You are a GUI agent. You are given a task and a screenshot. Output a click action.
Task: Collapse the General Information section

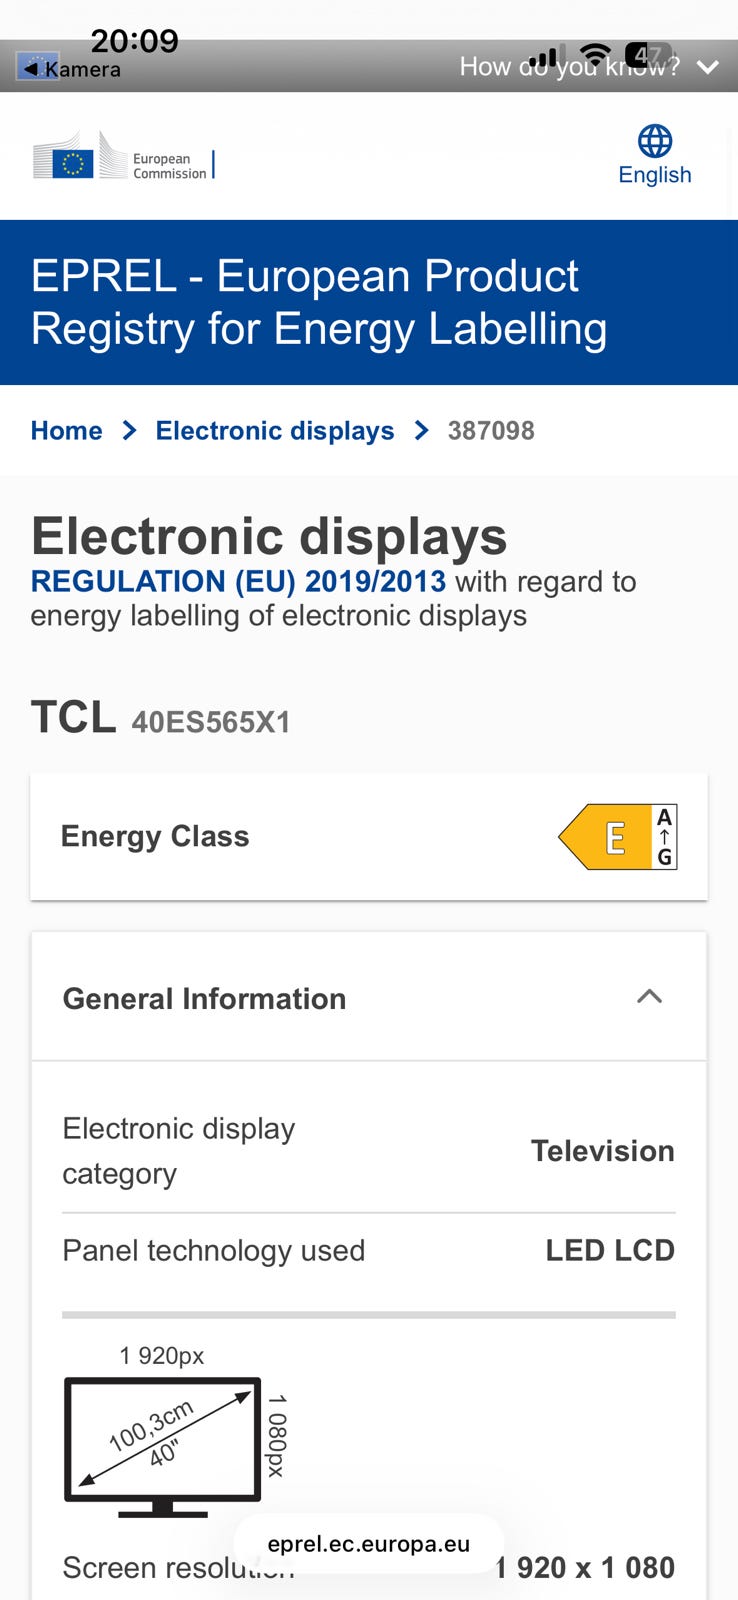[x=649, y=997]
